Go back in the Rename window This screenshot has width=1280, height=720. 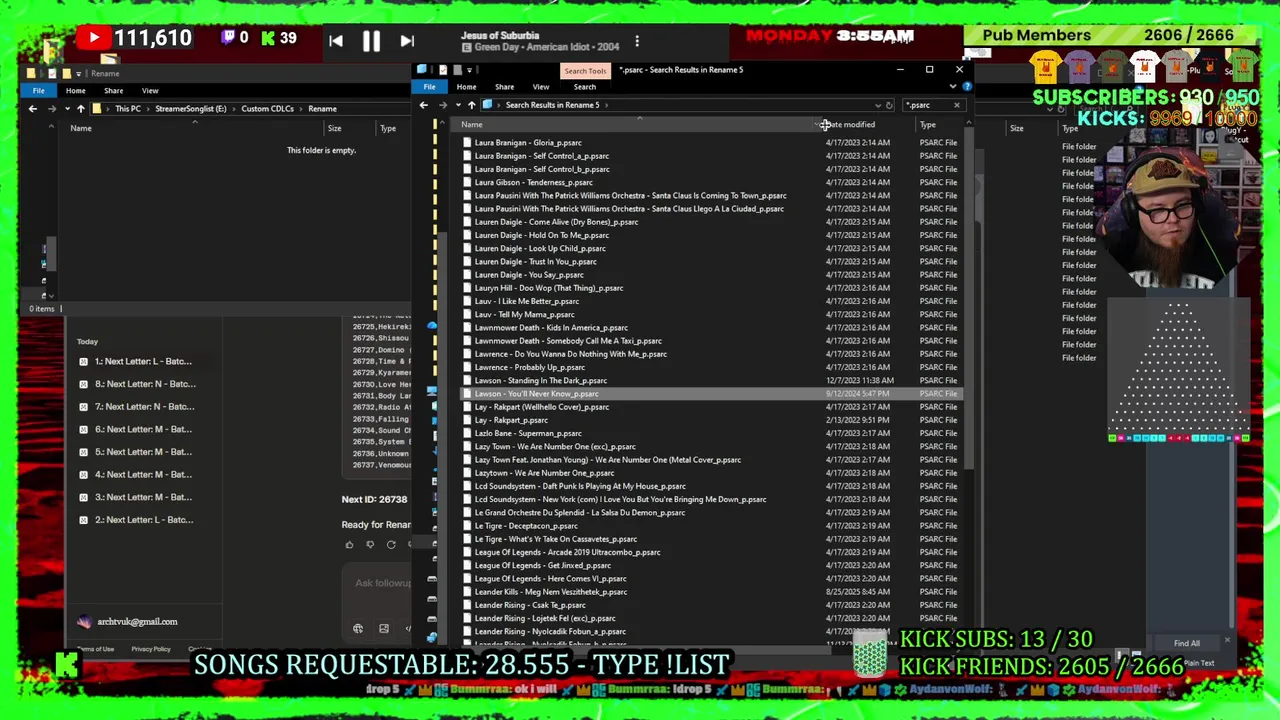pyautogui.click(x=33, y=109)
